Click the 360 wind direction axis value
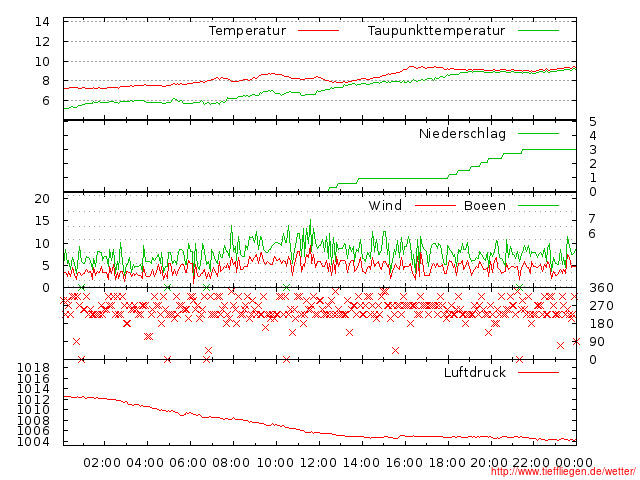 coord(601,288)
